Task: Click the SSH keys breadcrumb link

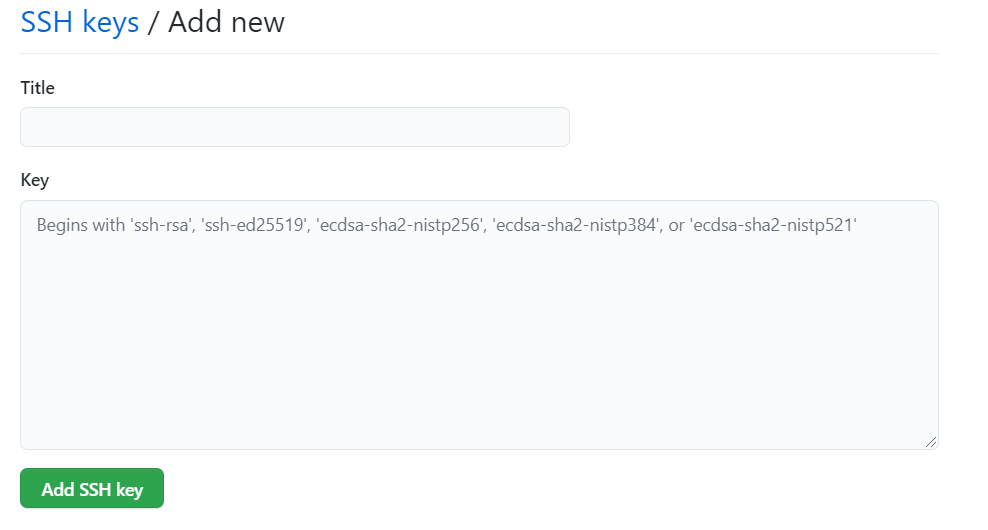Action: pyautogui.click(x=80, y=22)
